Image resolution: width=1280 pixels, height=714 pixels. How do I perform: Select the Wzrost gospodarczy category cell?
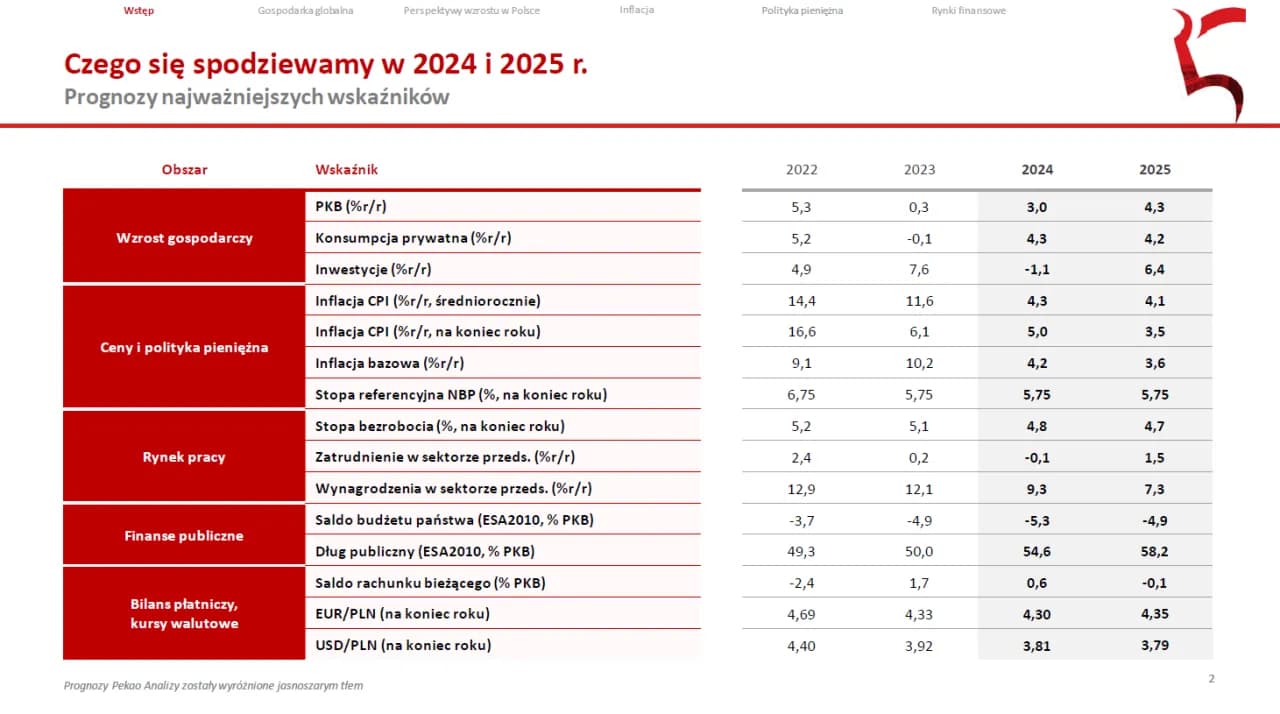(184, 238)
